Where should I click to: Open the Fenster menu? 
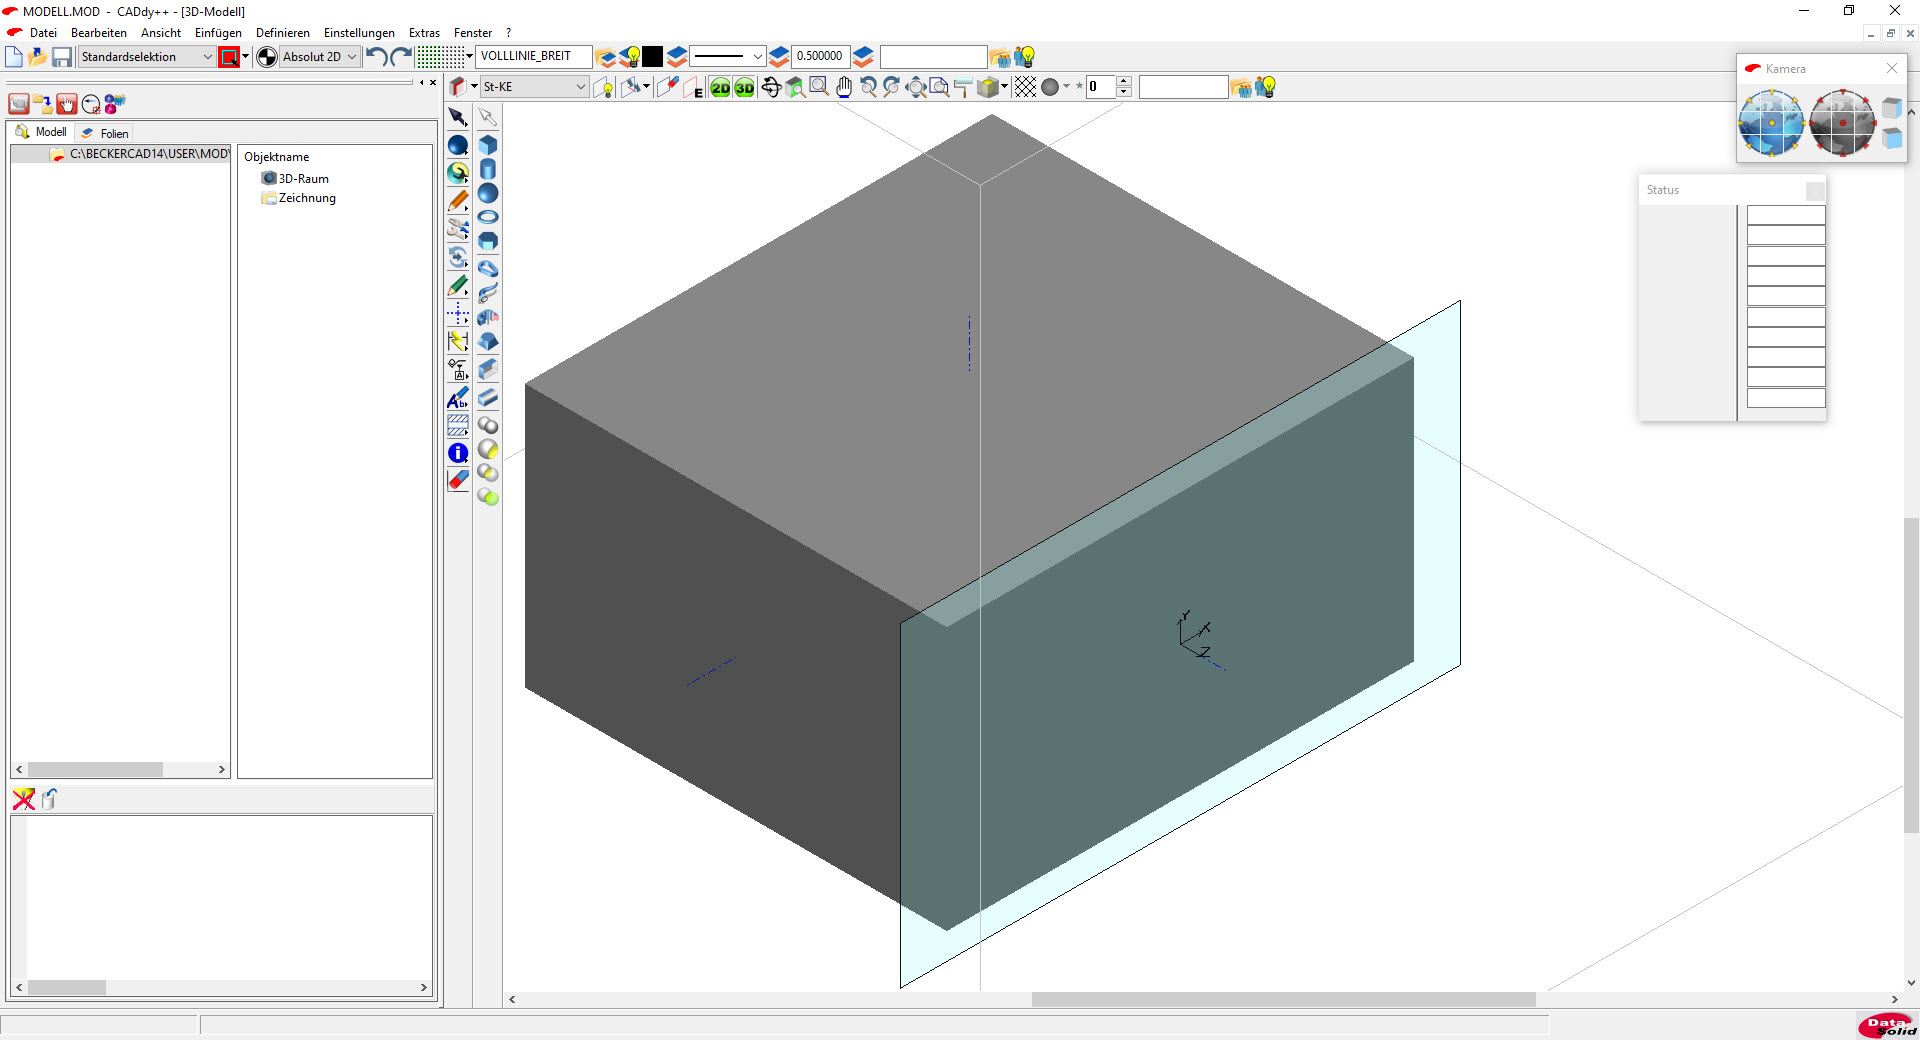tap(473, 33)
